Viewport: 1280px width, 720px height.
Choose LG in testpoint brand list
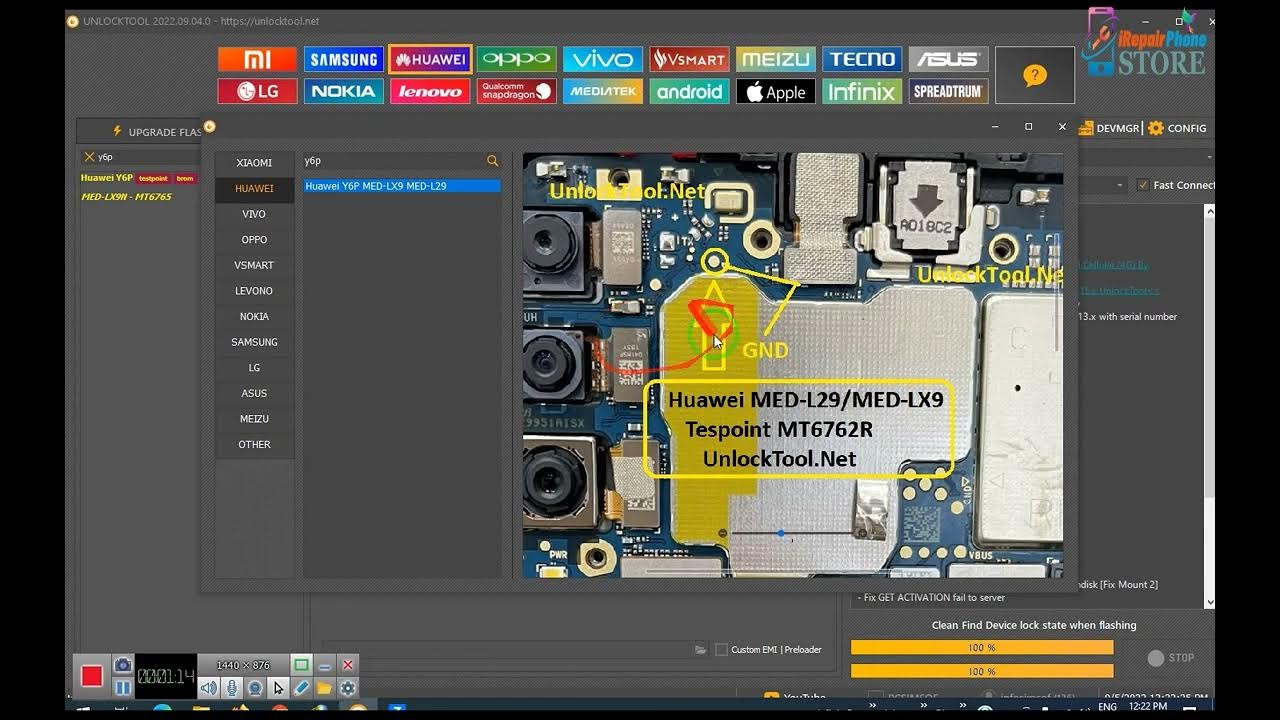click(x=254, y=368)
